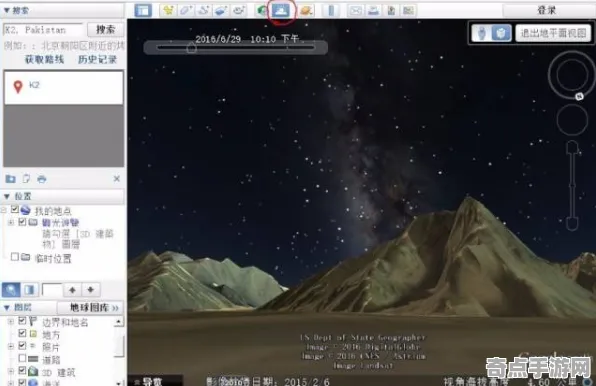Click the K2, Pakistan search input field
596x386 pixels.
(x=43, y=30)
